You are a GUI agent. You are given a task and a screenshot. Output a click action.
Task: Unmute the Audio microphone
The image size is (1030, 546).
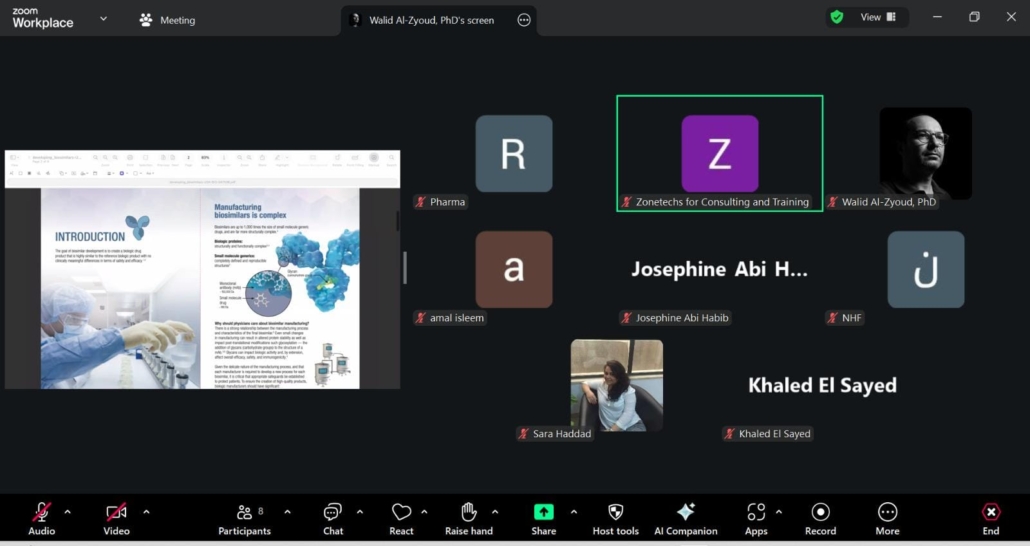[x=41, y=518]
